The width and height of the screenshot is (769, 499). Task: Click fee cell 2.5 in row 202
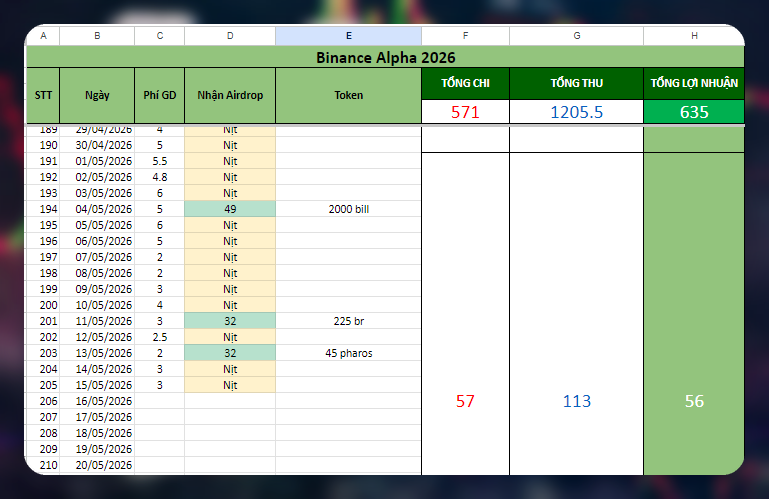(x=160, y=337)
